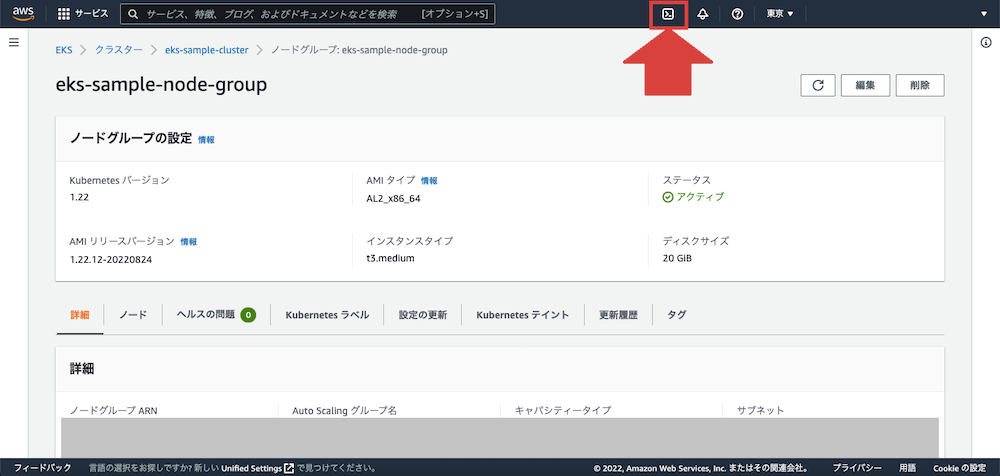Click the help question mark icon
This screenshot has width=1000, height=476.
tap(737, 14)
